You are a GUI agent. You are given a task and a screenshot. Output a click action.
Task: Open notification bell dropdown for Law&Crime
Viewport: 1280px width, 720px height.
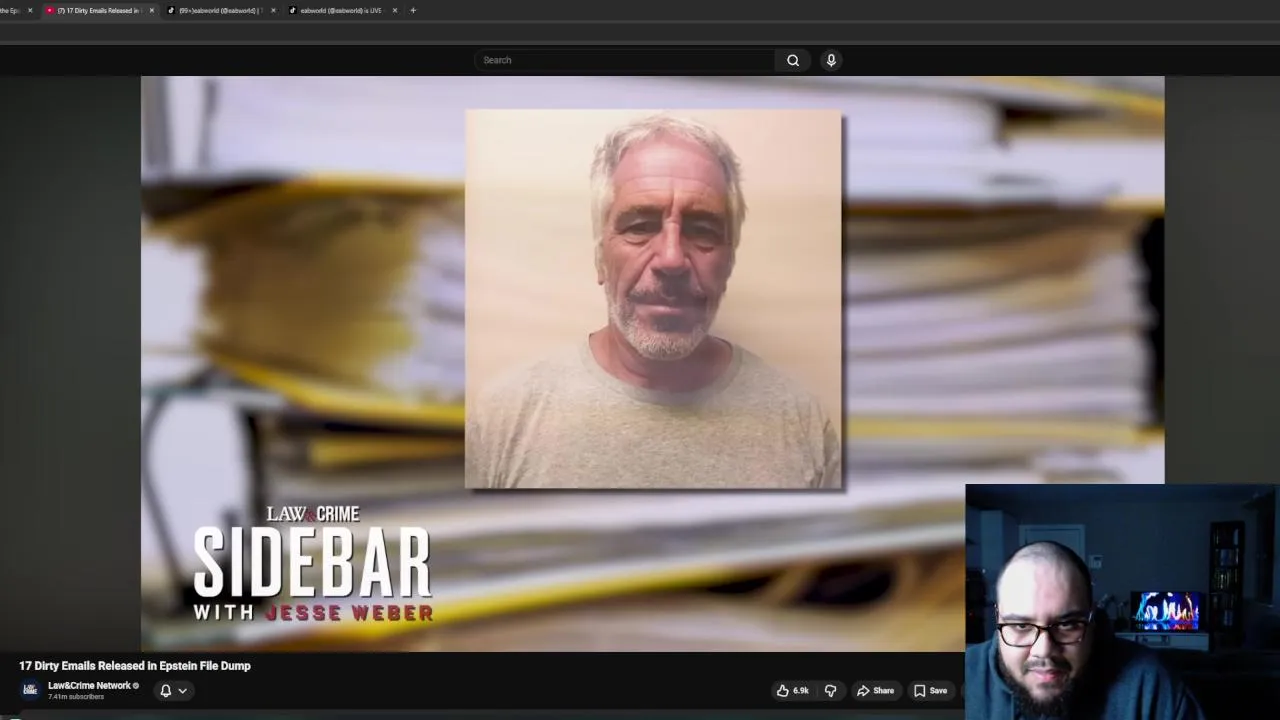173,690
